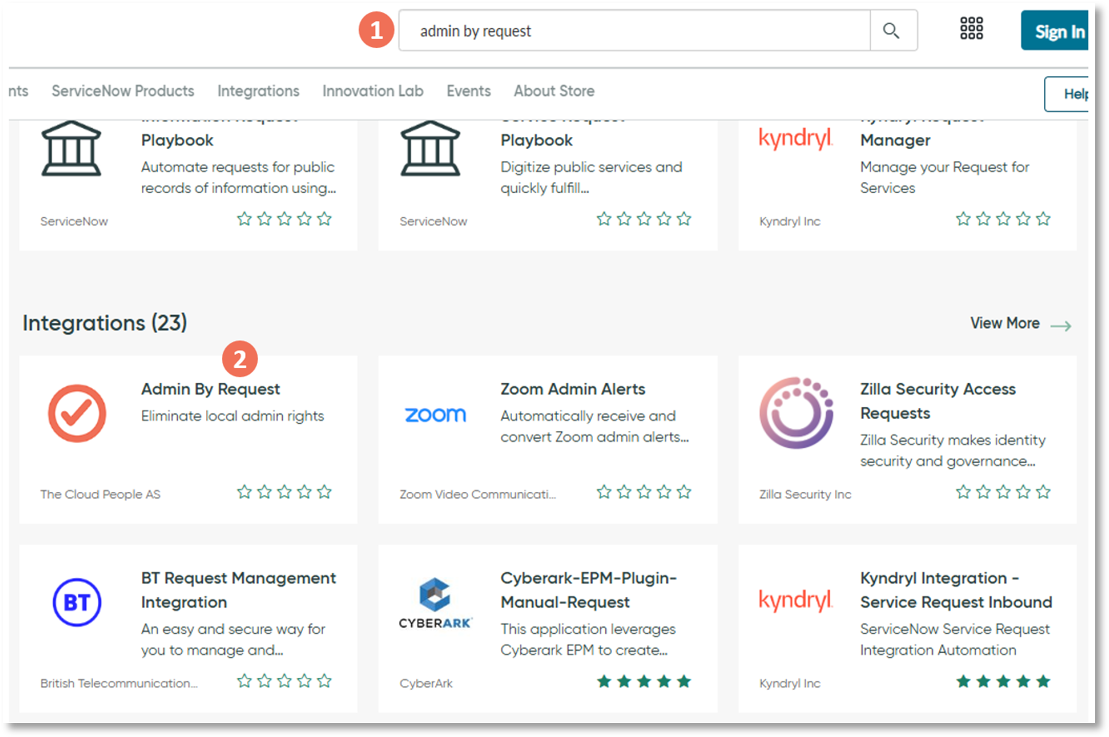This screenshot has width=1109, height=737.
Task: Click the Integrations (23) heading
Action: [105, 323]
